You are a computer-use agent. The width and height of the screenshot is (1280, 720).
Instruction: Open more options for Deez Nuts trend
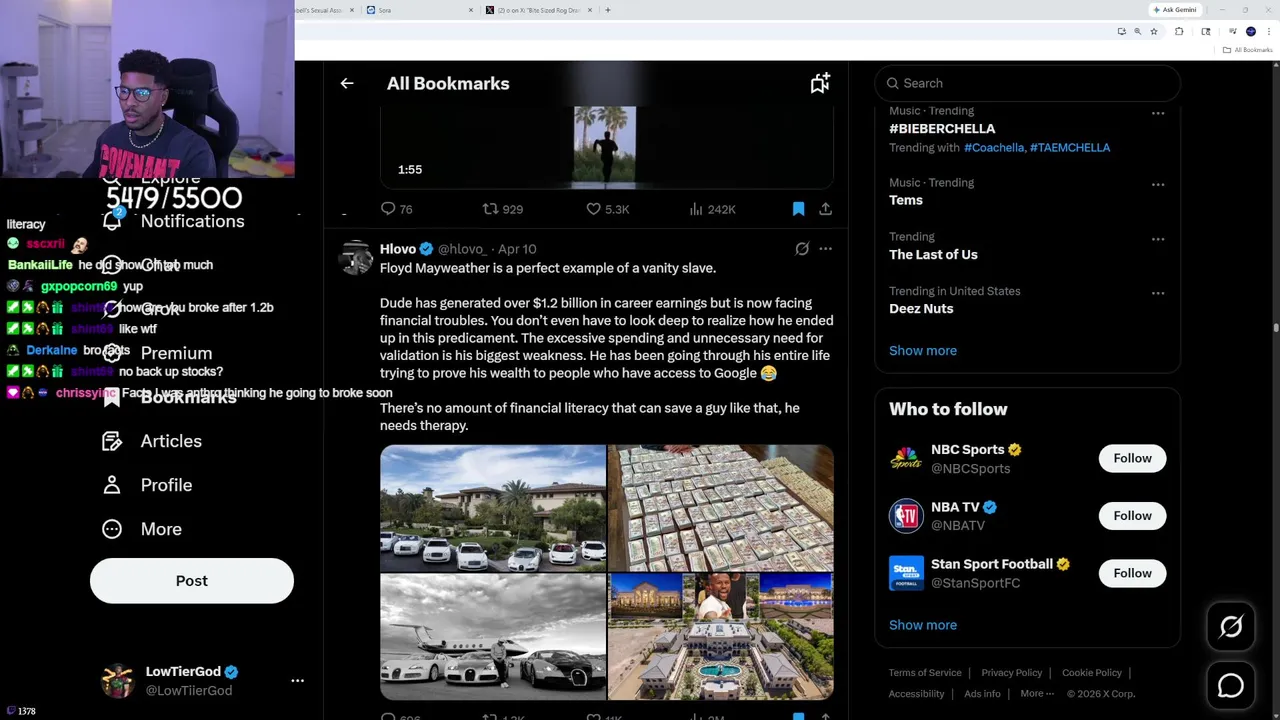click(x=1158, y=293)
